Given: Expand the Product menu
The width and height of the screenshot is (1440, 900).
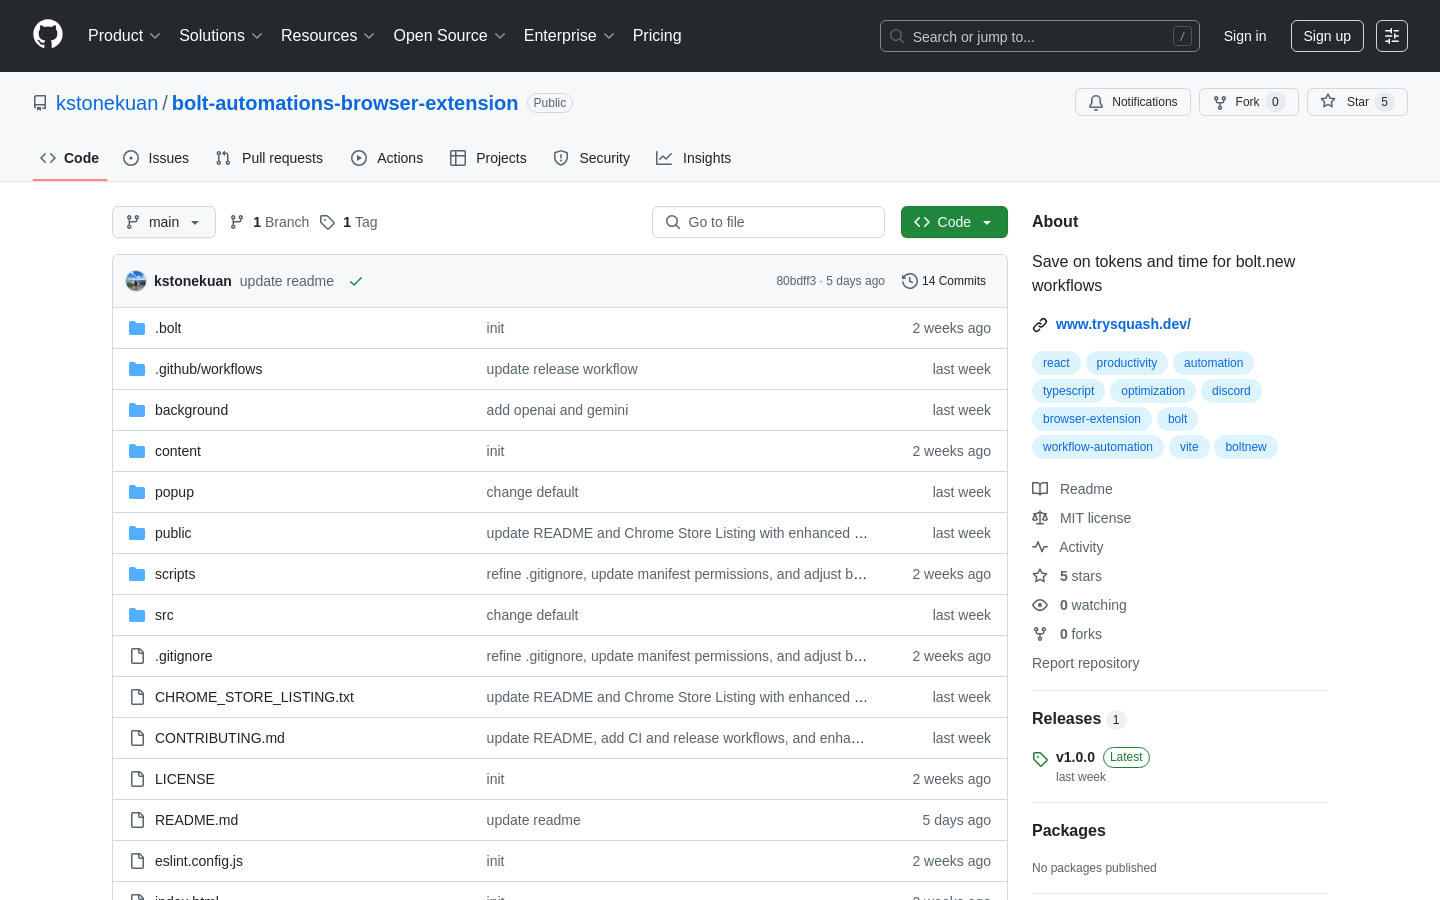Looking at the screenshot, I should [x=124, y=36].
